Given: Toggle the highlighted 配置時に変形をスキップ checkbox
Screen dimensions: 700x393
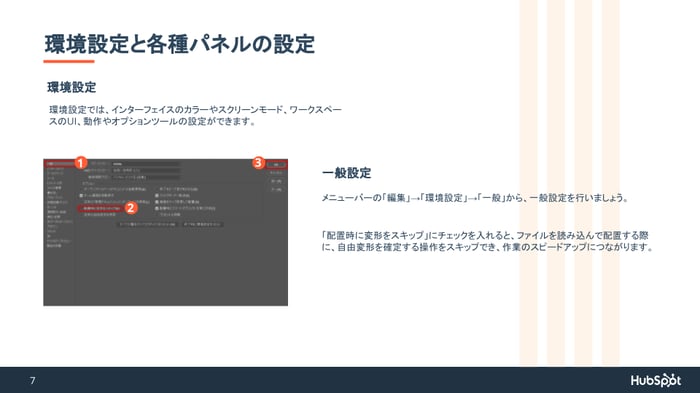Looking at the screenshot, I should pos(101,208).
